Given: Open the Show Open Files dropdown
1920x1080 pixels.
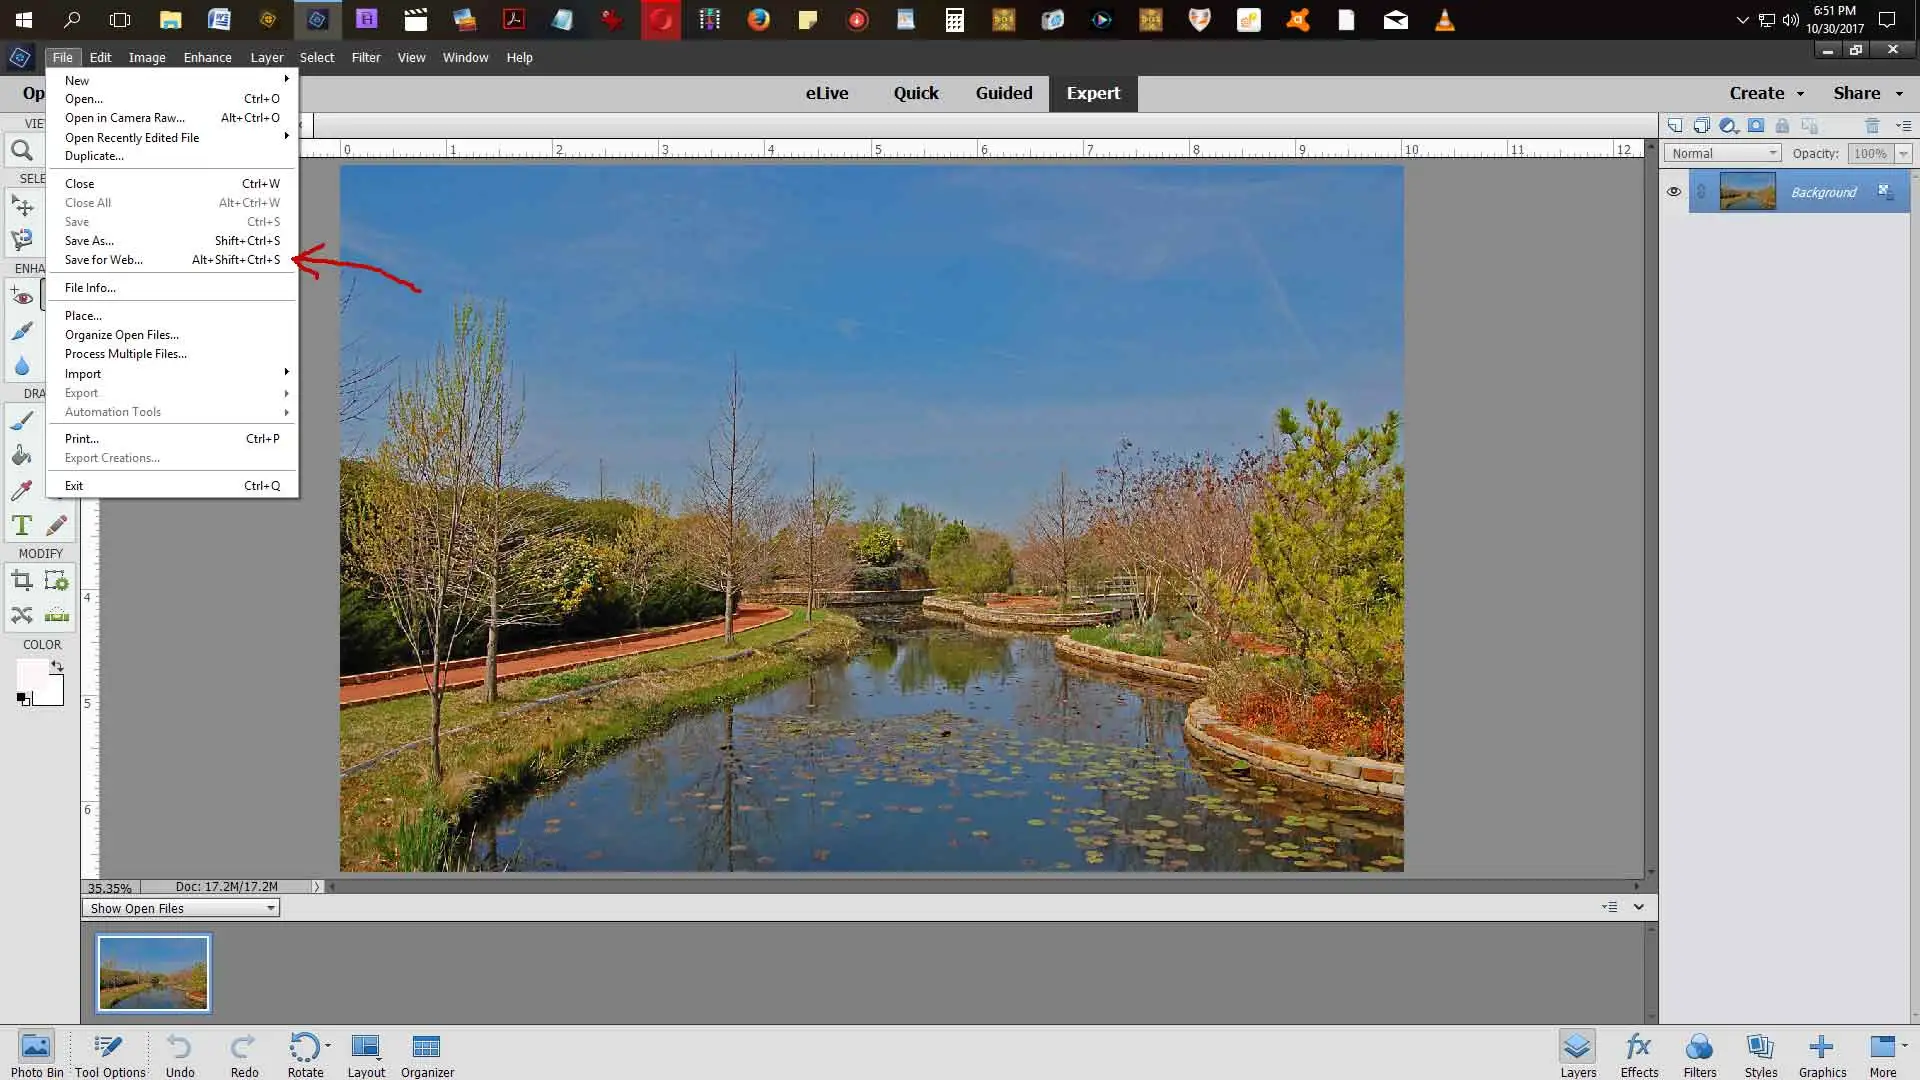Looking at the screenshot, I should coord(180,908).
